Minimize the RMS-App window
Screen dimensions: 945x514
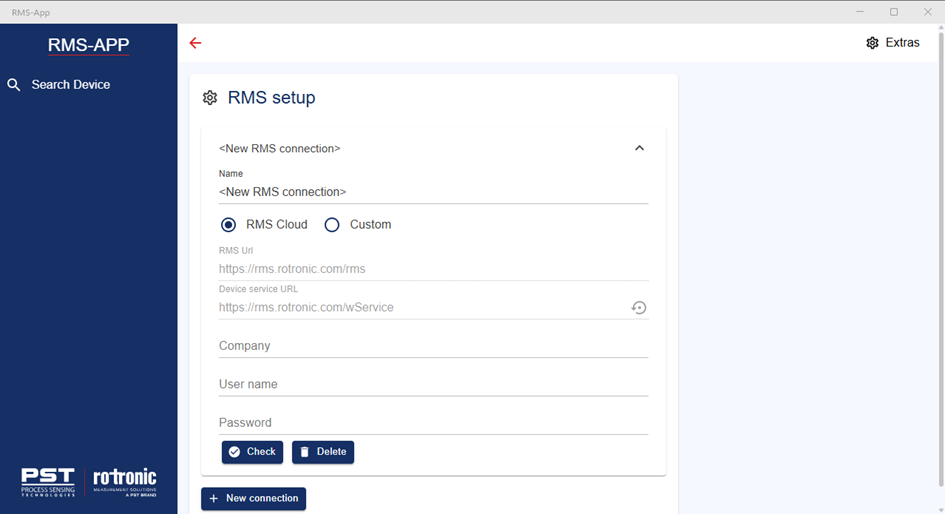click(860, 12)
